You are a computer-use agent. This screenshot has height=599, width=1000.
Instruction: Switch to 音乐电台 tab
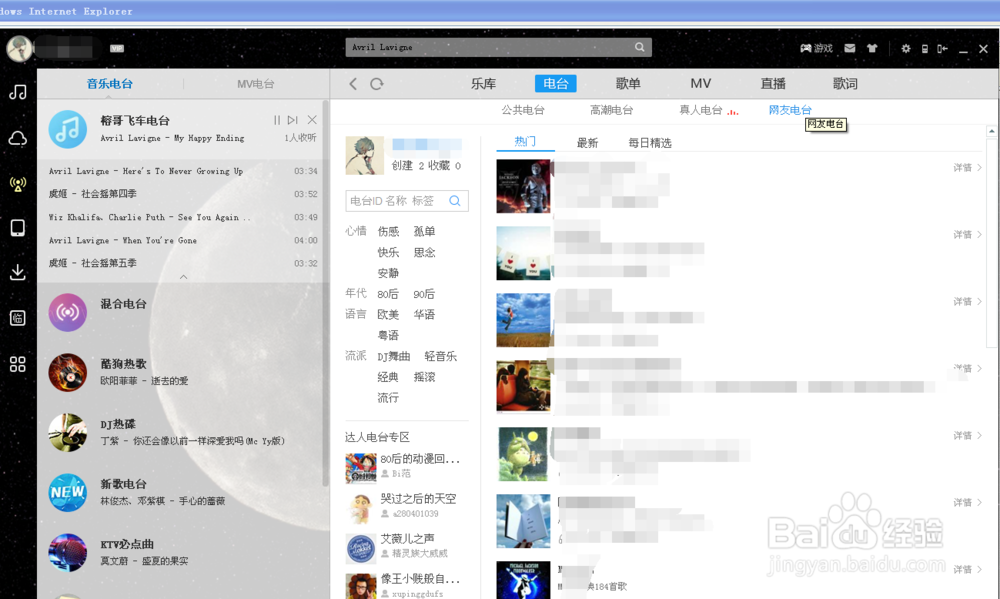[110, 84]
